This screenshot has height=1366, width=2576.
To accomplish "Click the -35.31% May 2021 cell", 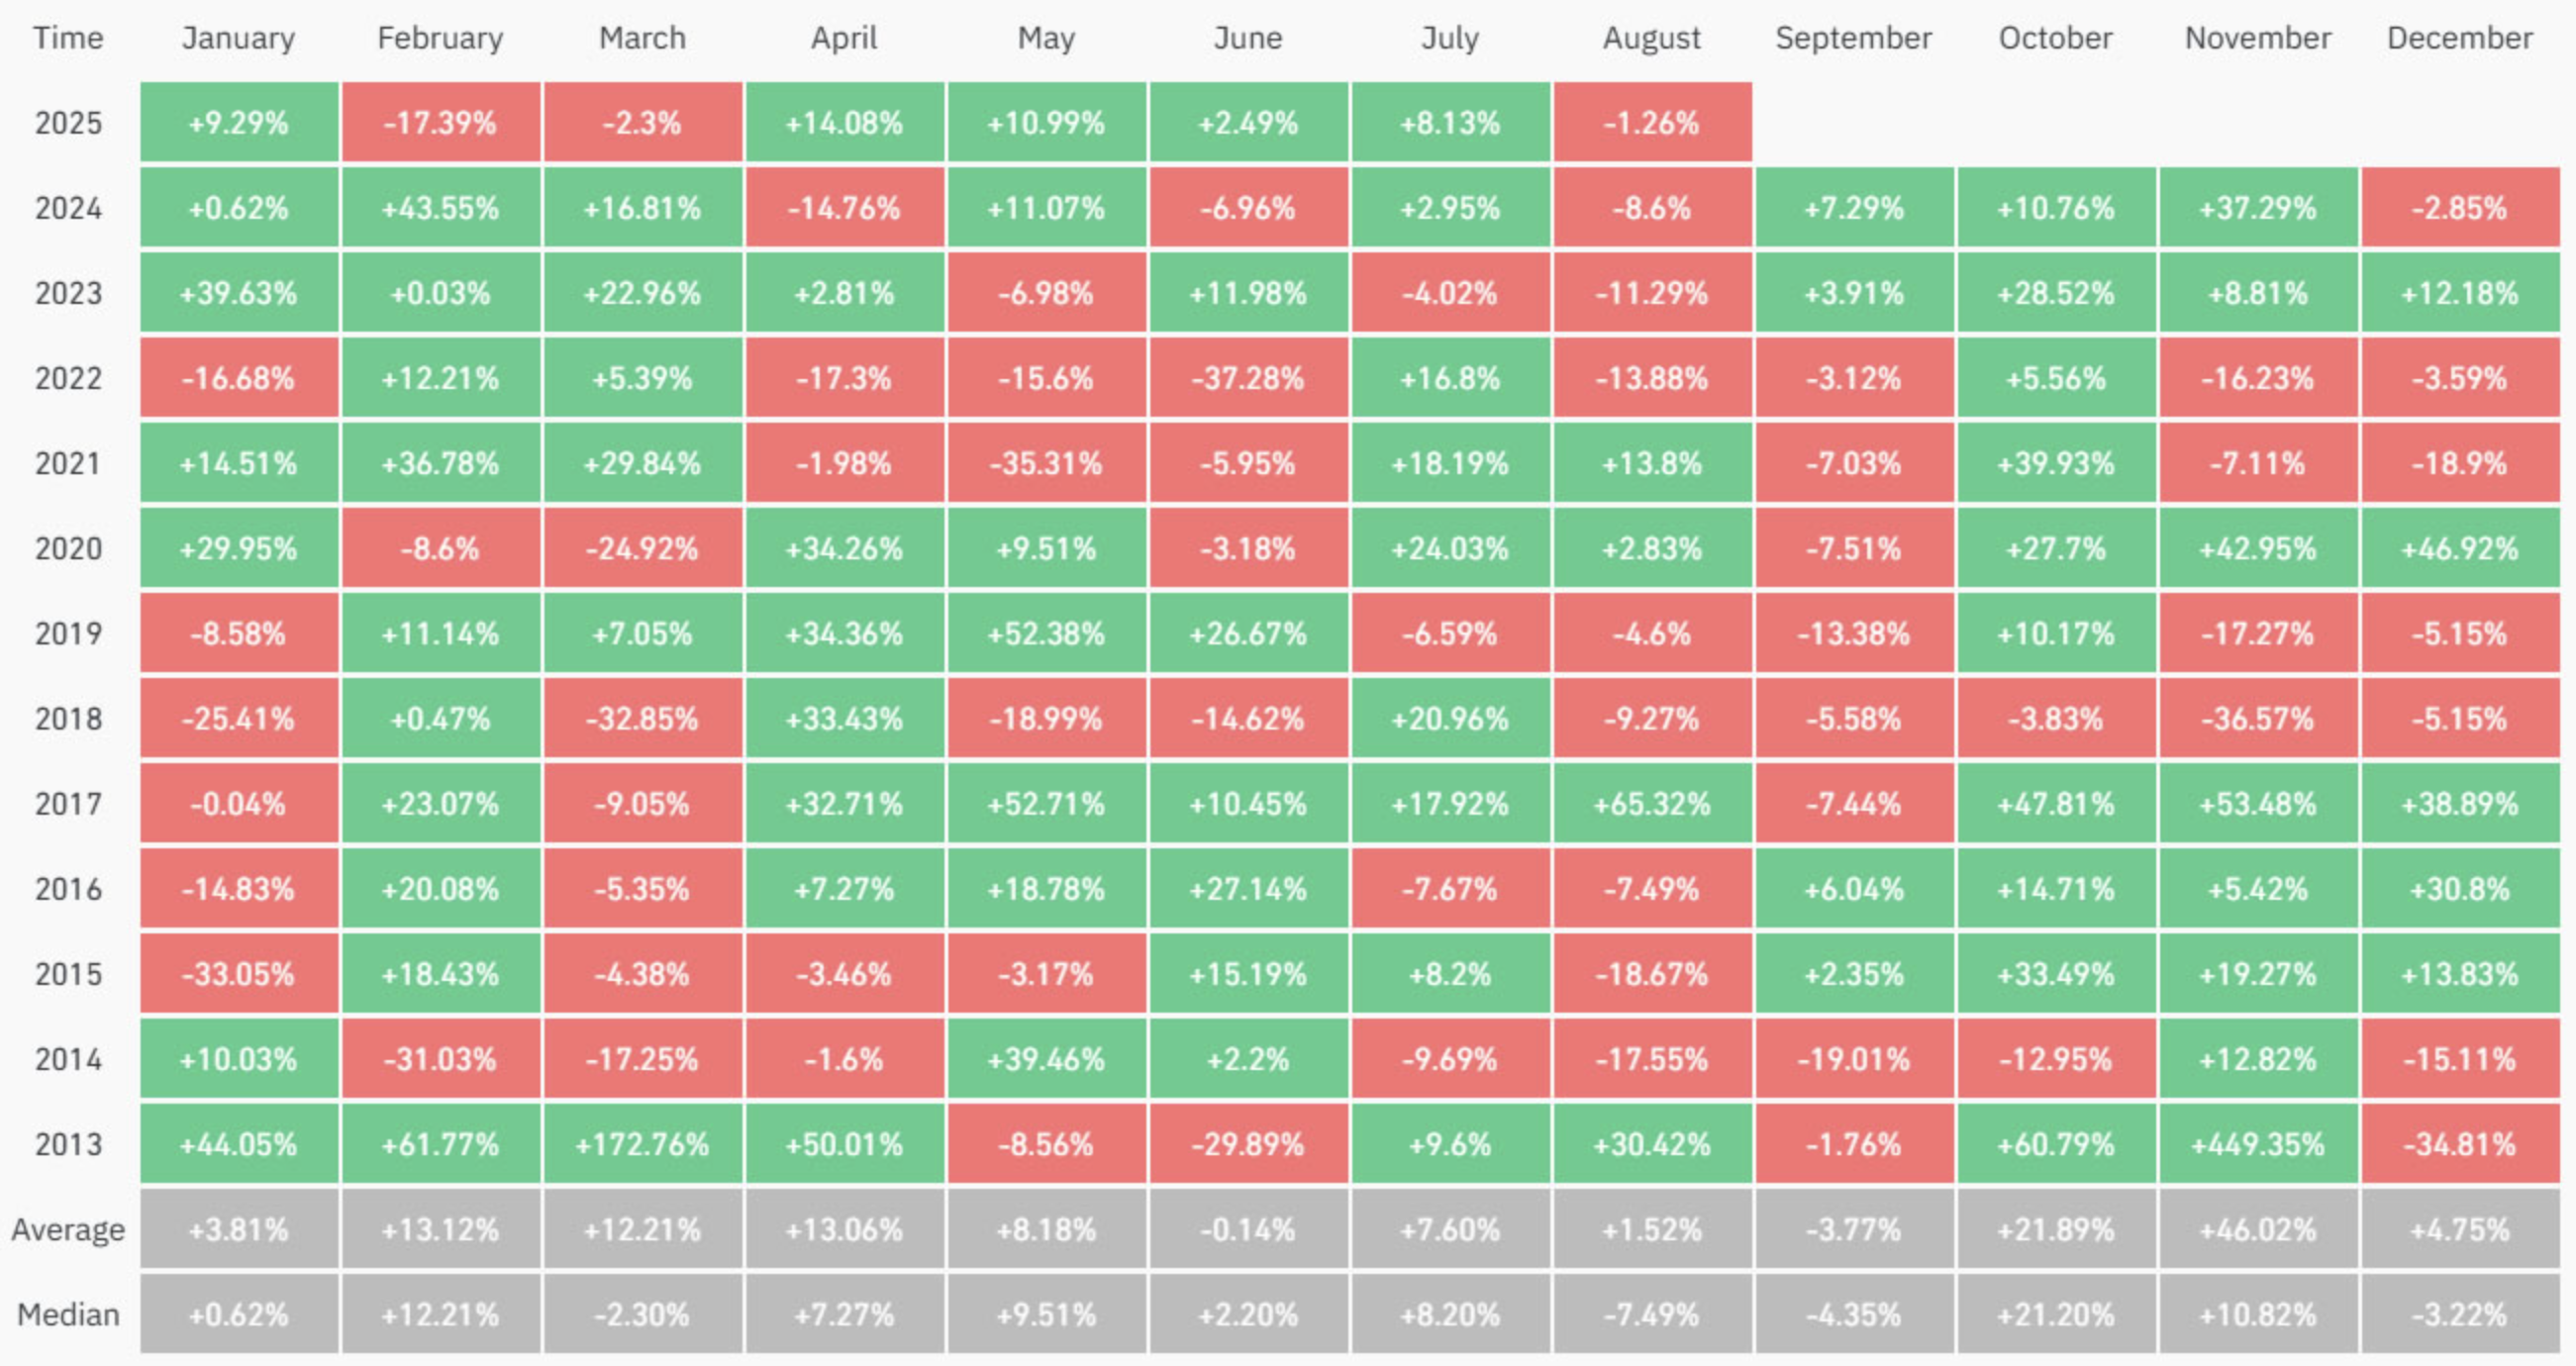I will [1046, 463].
